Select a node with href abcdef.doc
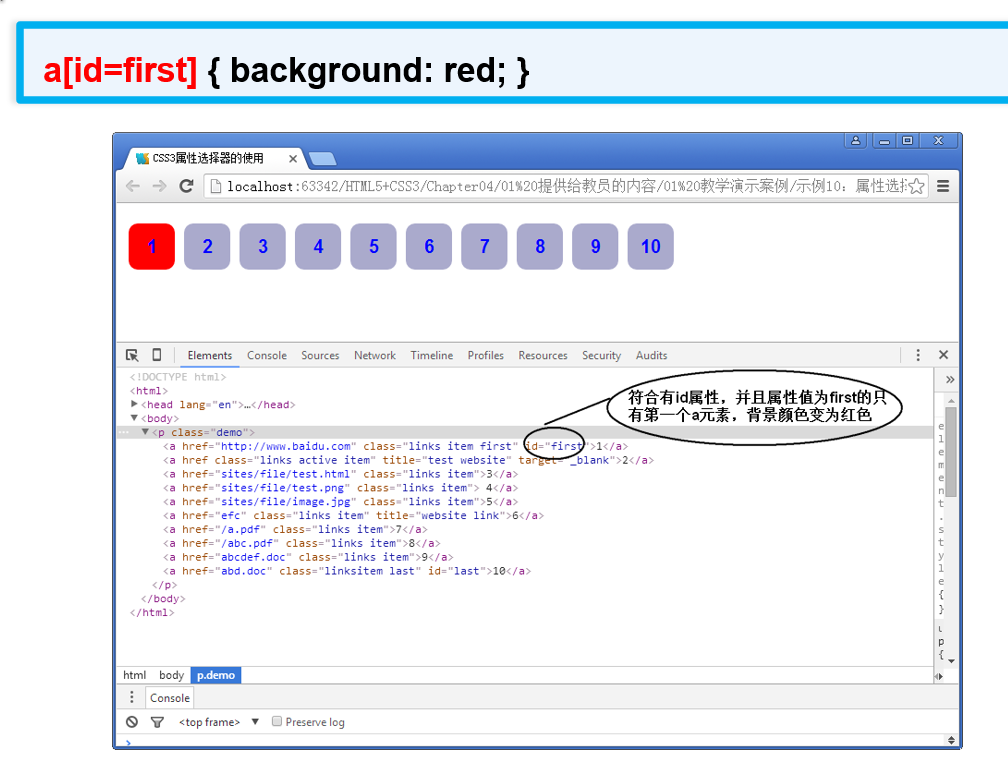The height and width of the screenshot is (775, 1008). 308,557
